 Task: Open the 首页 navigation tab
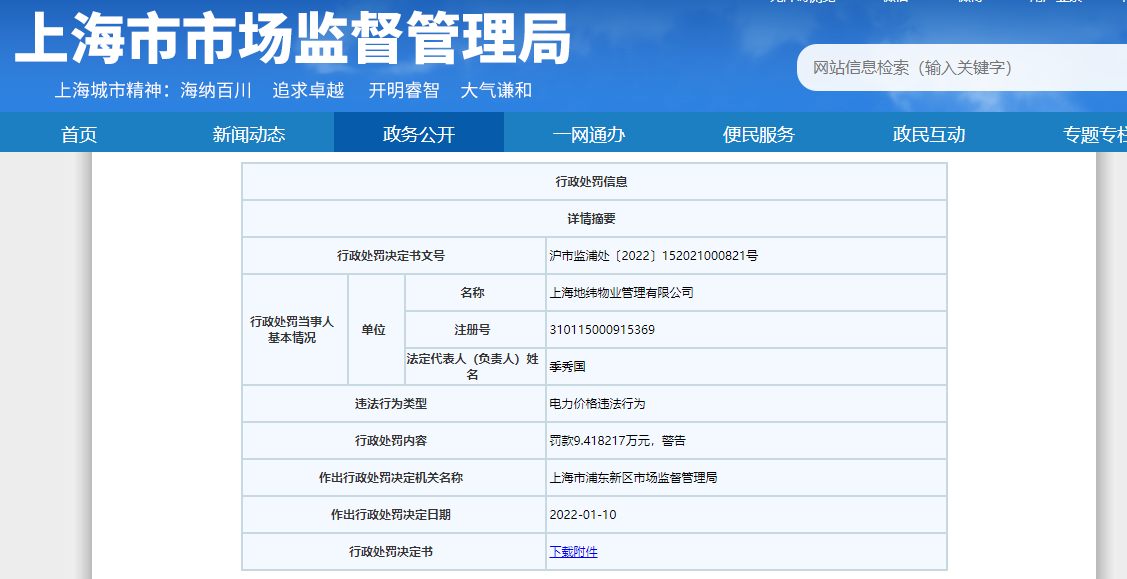pyautogui.click(x=79, y=134)
